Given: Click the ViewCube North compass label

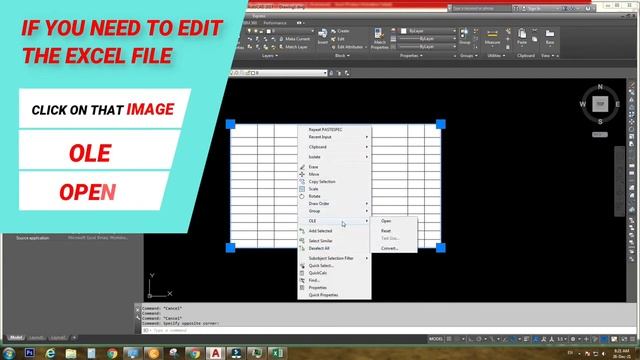Looking at the screenshot, I should [600, 87].
